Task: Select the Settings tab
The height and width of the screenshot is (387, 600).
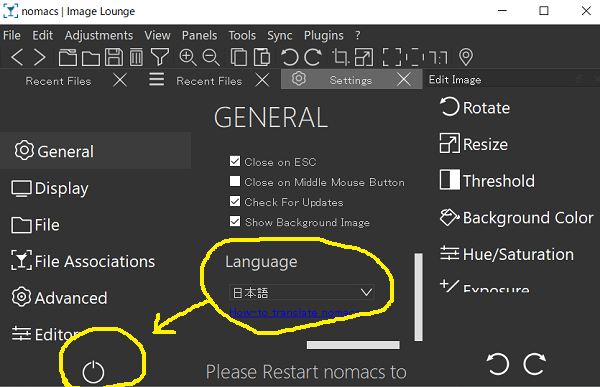Action: pyautogui.click(x=351, y=80)
